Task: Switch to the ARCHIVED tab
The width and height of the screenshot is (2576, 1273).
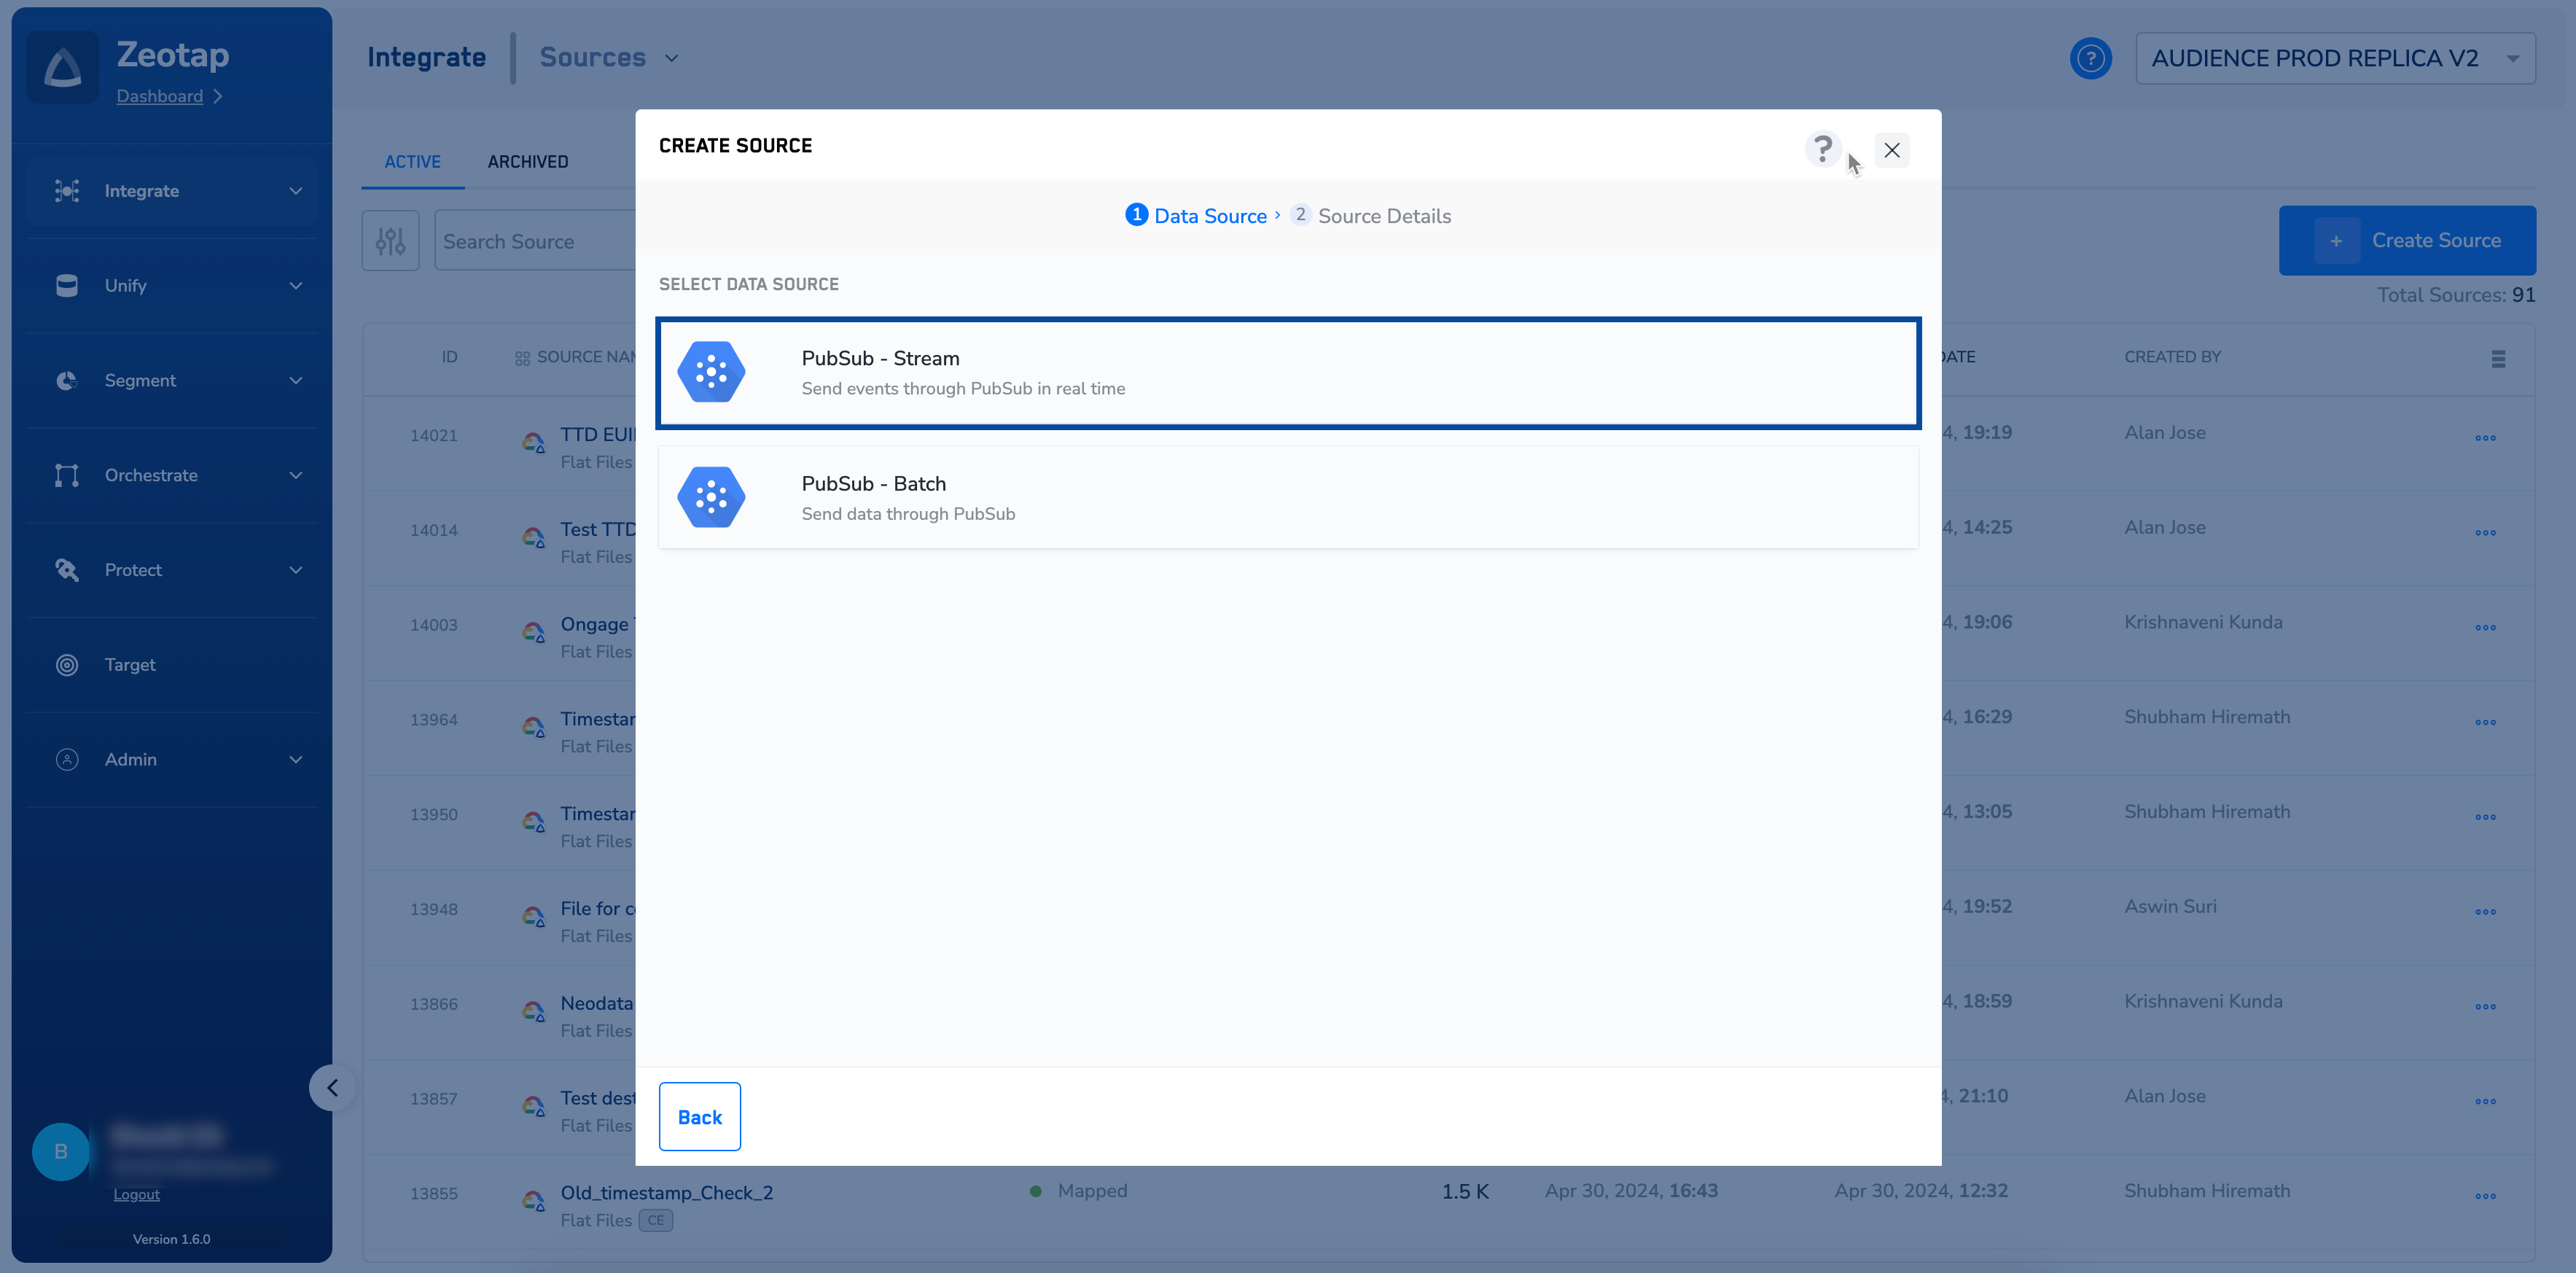Action: (x=528, y=161)
